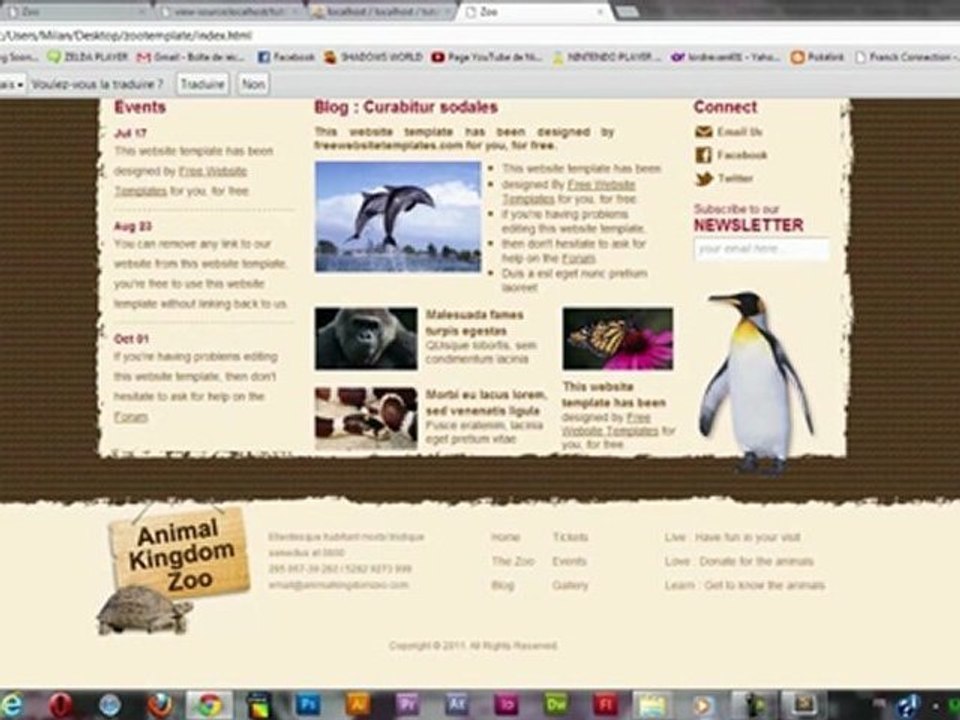Open the SHADOWS WORLD bookmark

click(373, 57)
